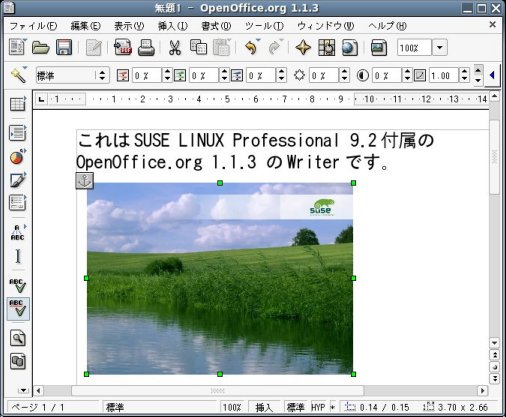
Task: Click the Form functions icon
Action: point(18,203)
